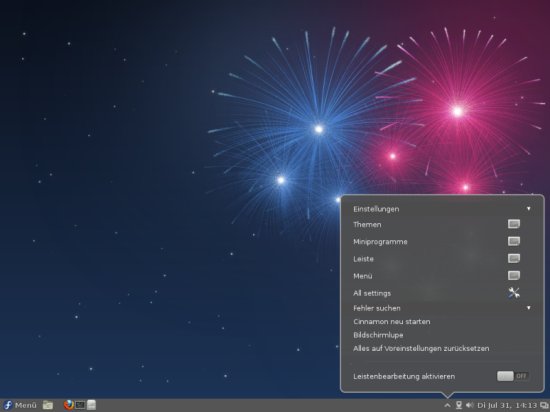Collapse the Fehler suchen section arrow
The height and width of the screenshot is (412, 550).
click(x=529, y=308)
